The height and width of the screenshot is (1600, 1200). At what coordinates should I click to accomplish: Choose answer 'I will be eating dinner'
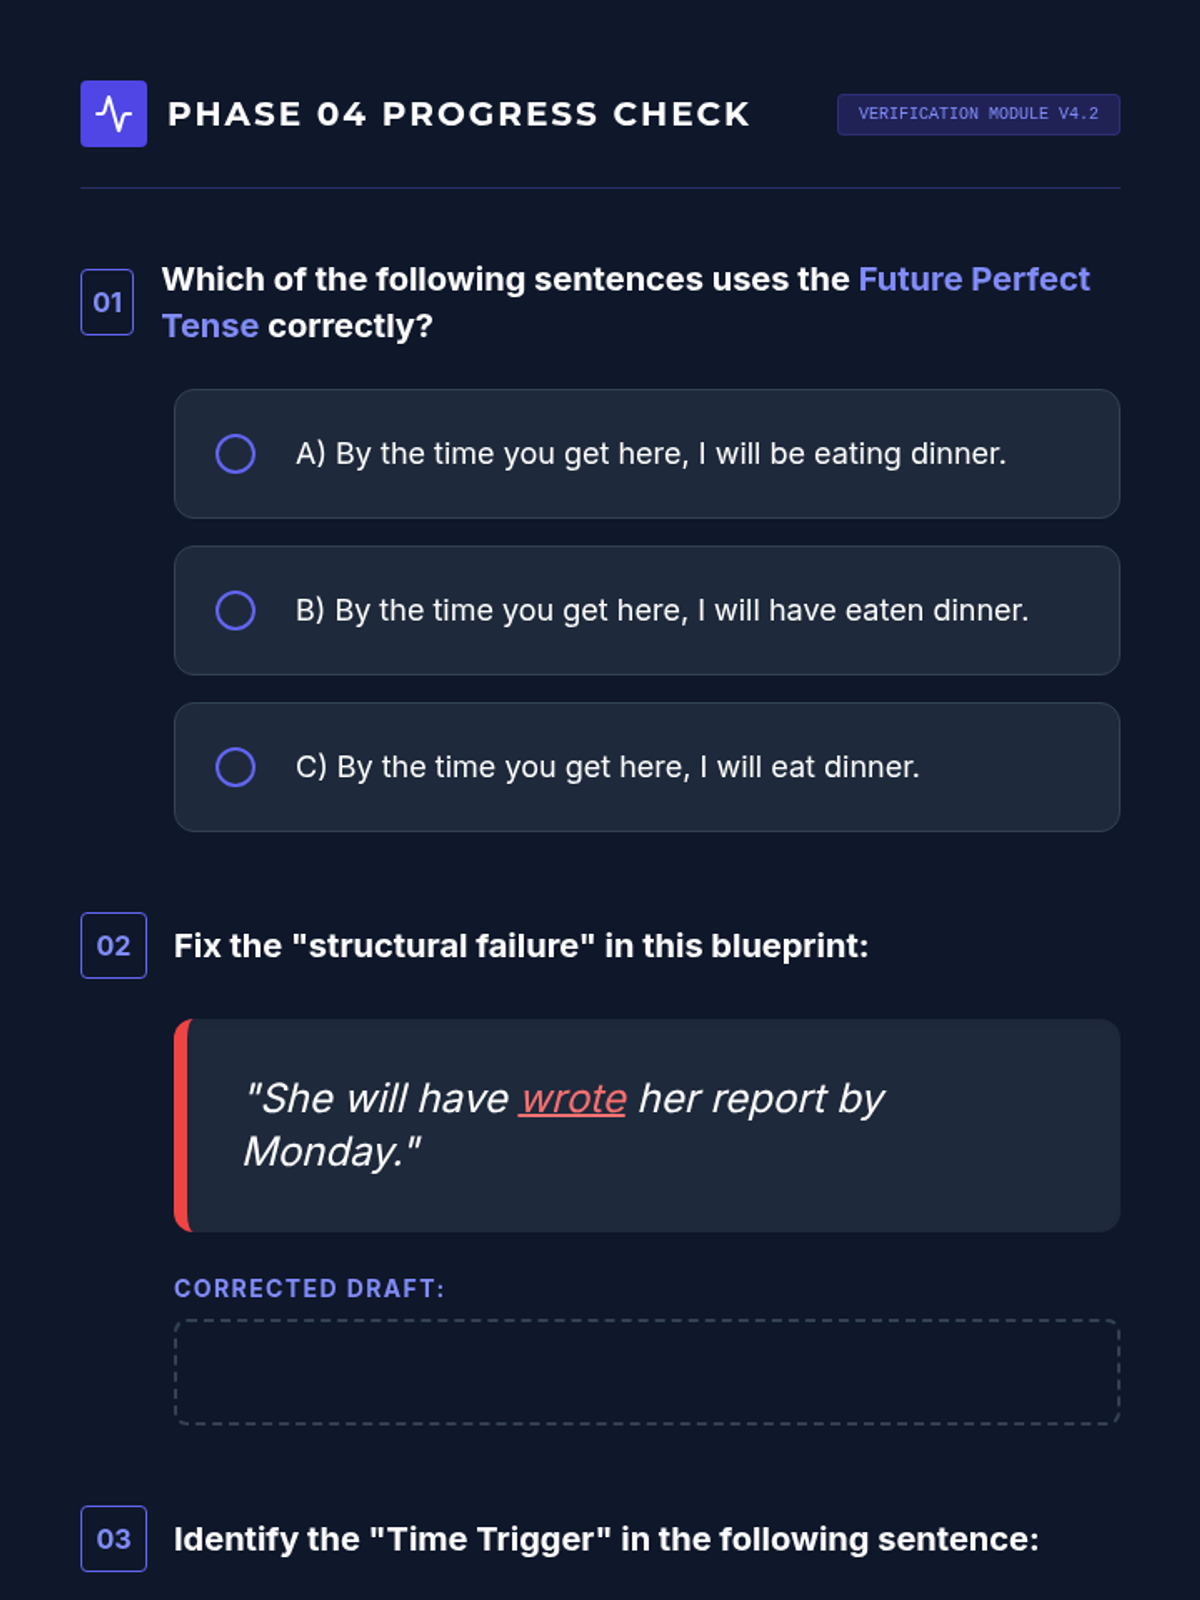click(x=650, y=454)
